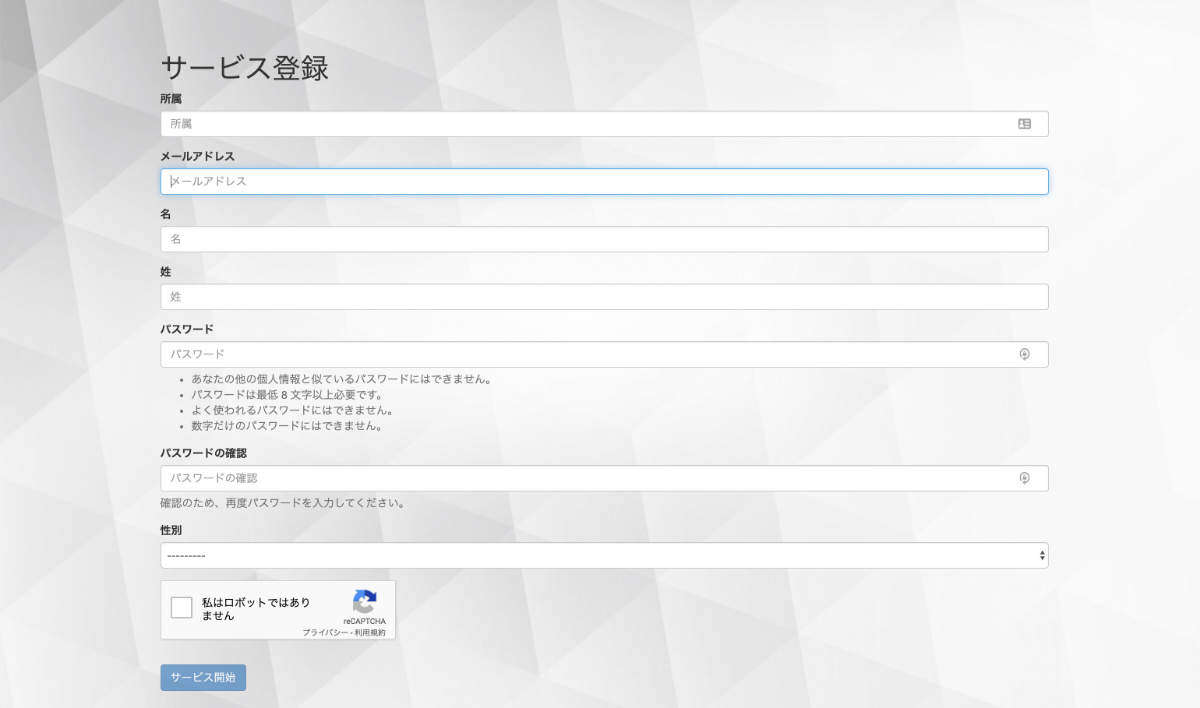Image resolution: width=1200 pixels, height=708 pixels.
Task: Focus the パスワードの確認 input field
Action: coord(590,478)
